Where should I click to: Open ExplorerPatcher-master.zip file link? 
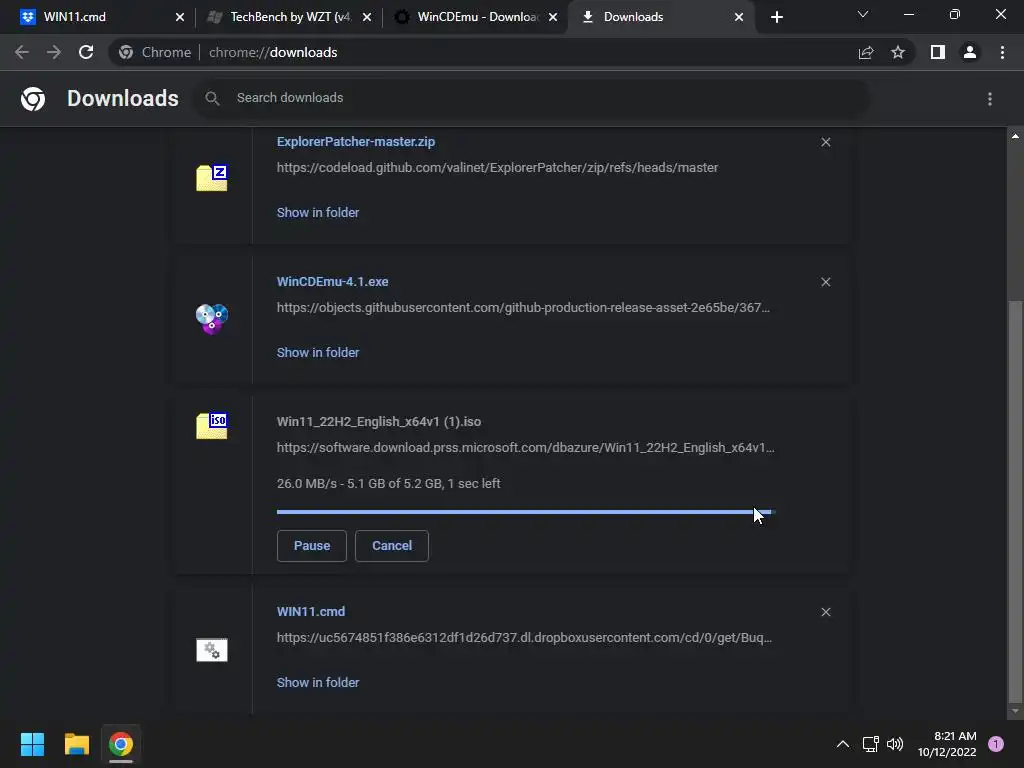point(356,142)
